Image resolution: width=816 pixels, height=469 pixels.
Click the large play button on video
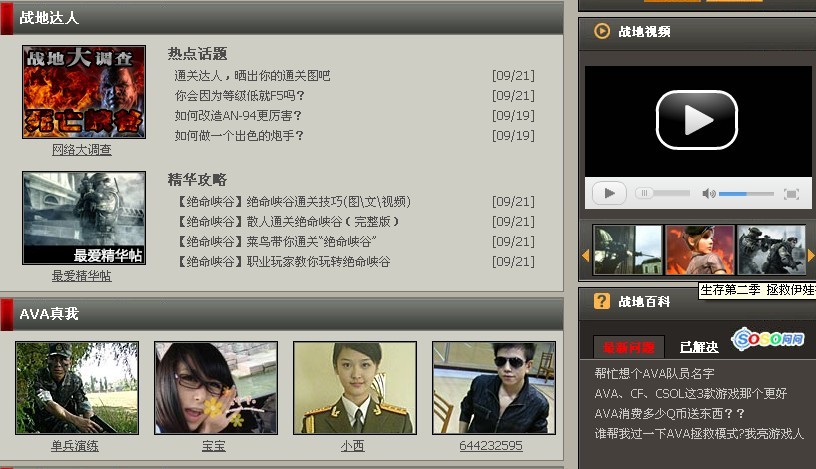pos(696,120)
